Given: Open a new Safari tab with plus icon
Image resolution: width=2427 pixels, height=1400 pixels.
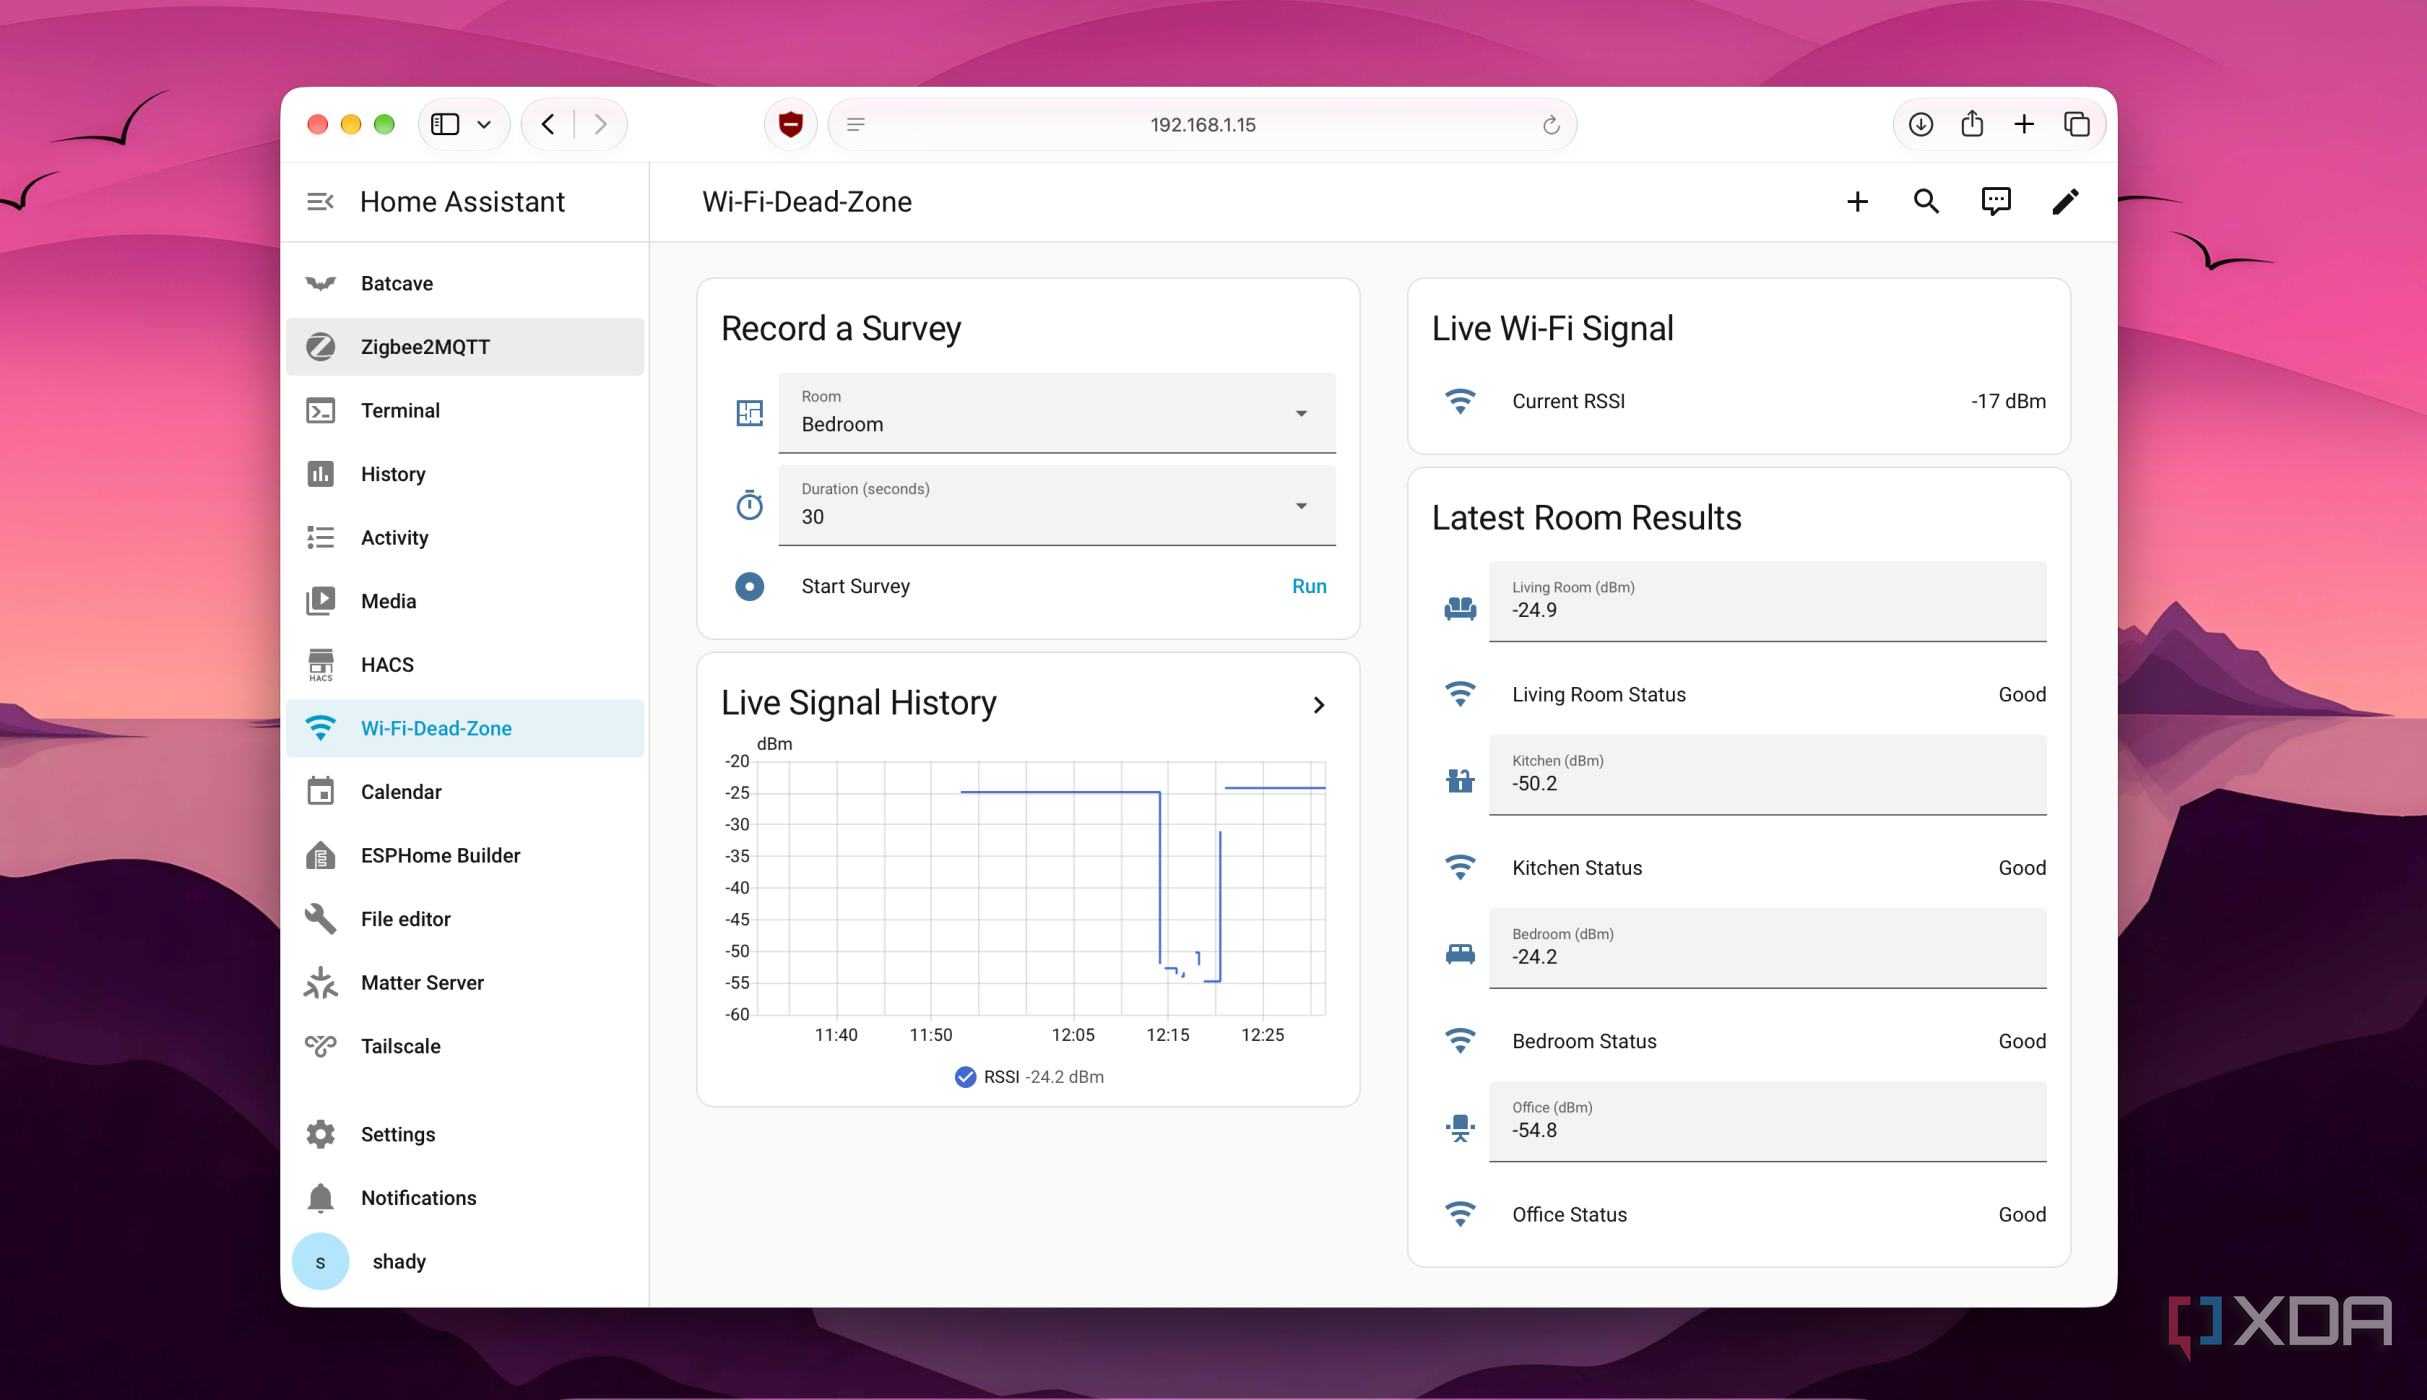Looking at the screenshot, I should [x=2024, y=125].
